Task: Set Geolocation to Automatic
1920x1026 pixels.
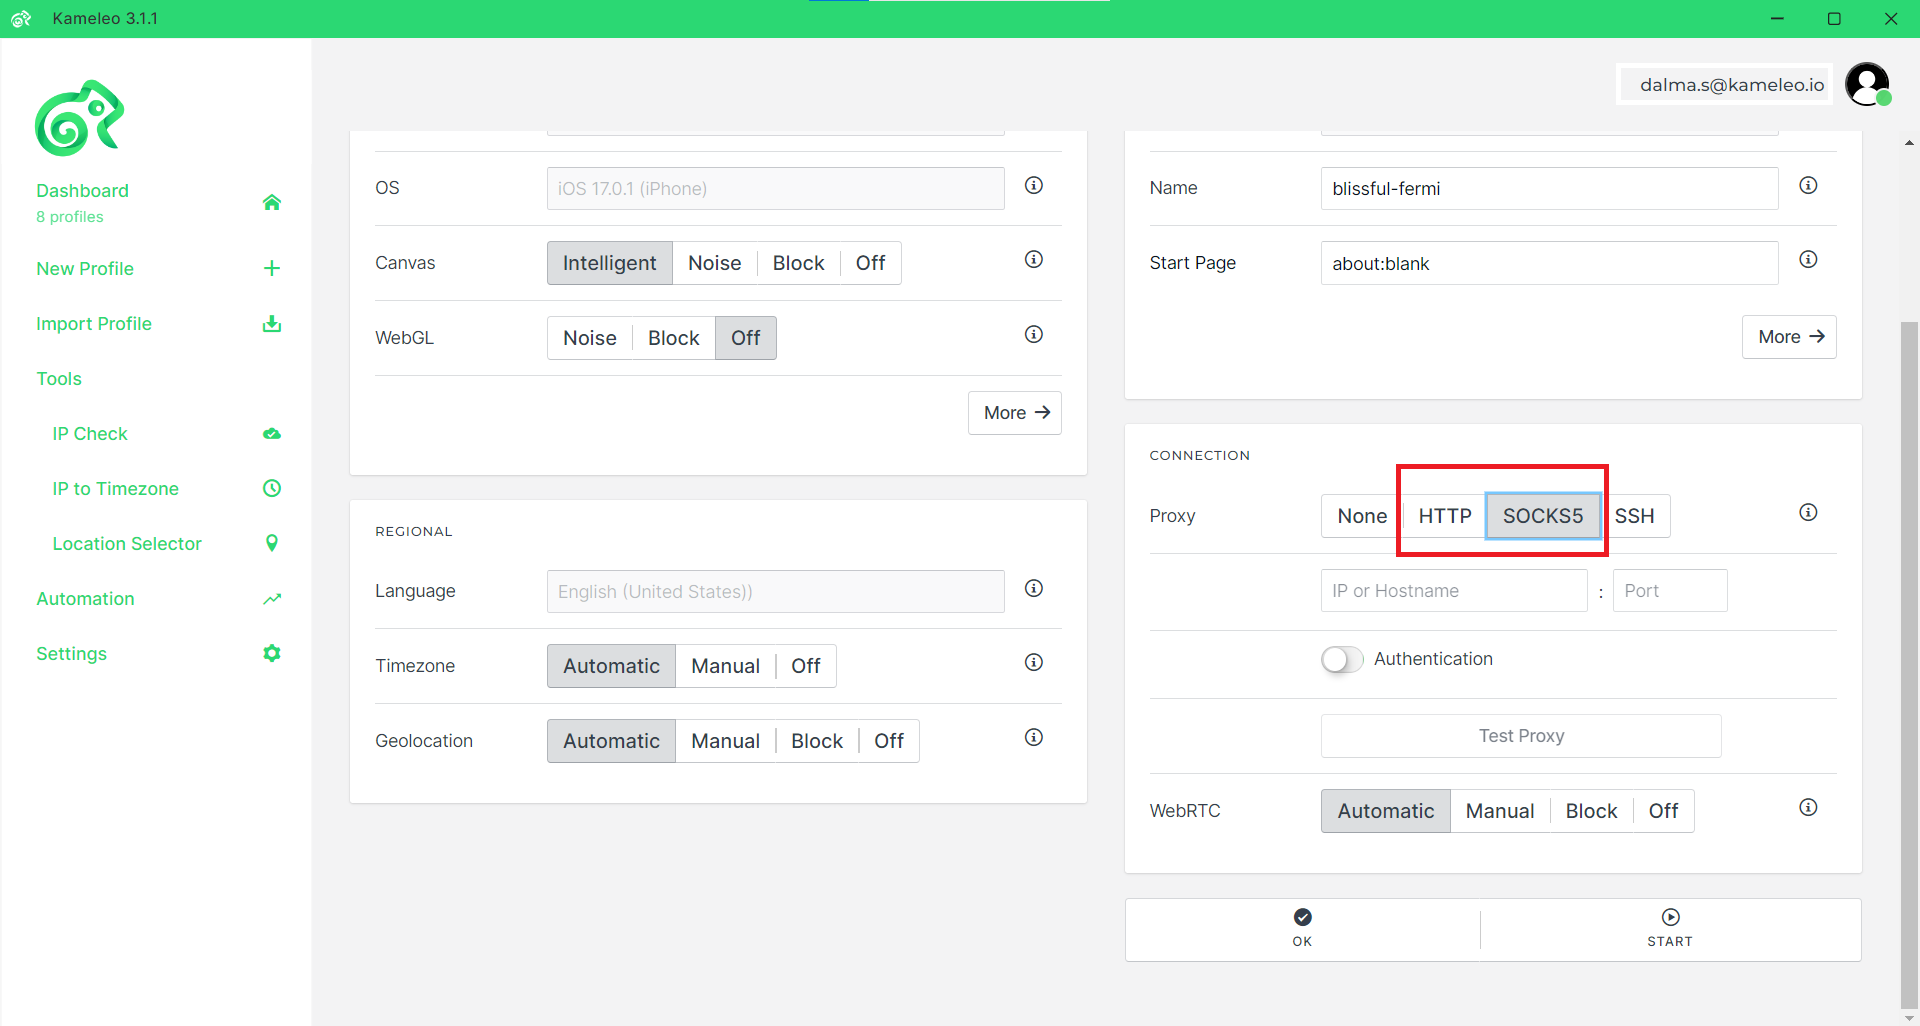Action: tap(611, 741)
